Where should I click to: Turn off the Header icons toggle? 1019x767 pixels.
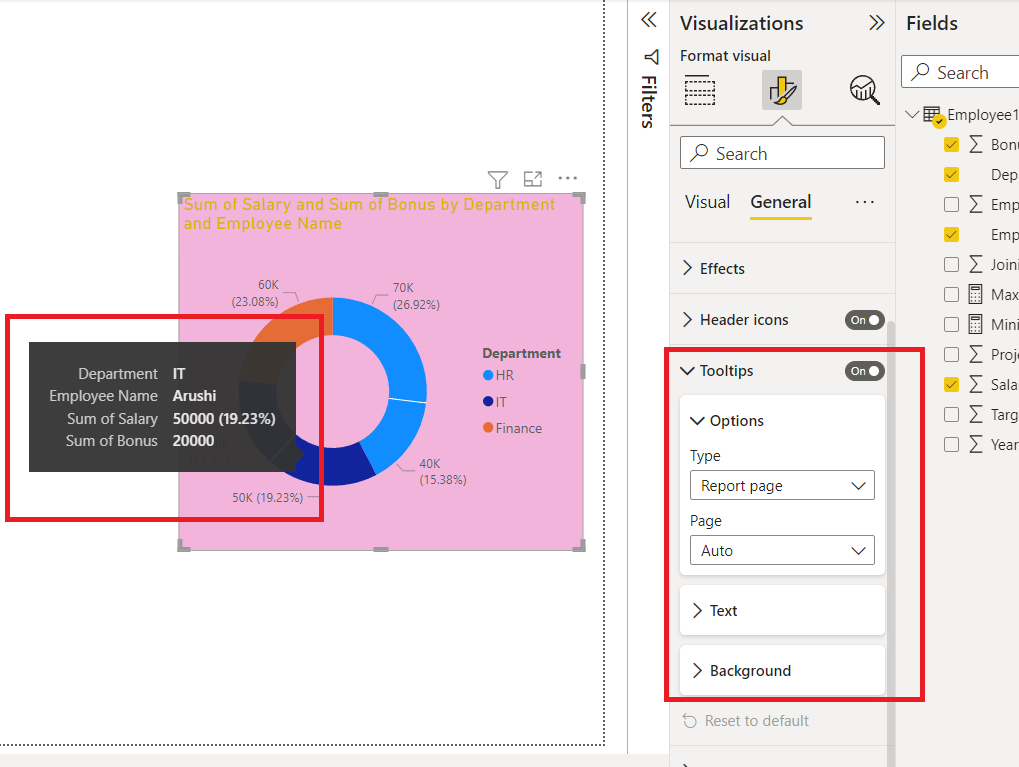point(864,320)
